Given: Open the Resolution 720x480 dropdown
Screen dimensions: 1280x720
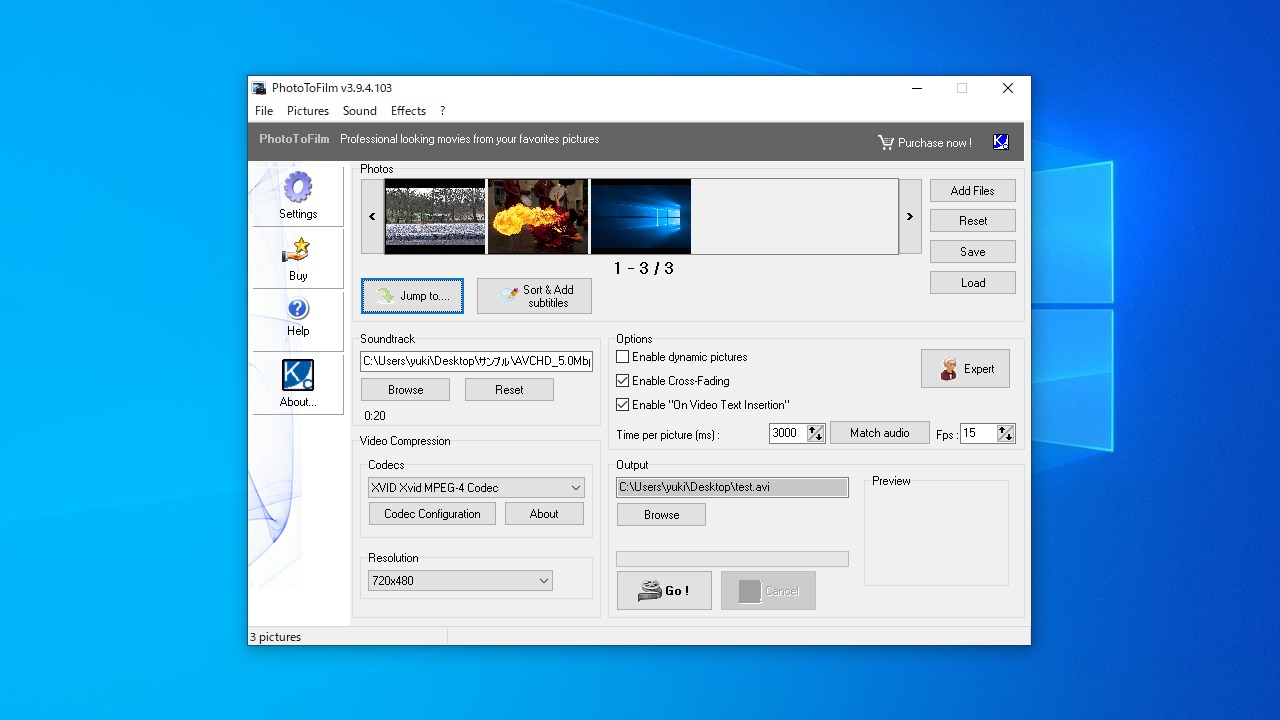Looking at the screenshot, I should click(x=460, y=581).
